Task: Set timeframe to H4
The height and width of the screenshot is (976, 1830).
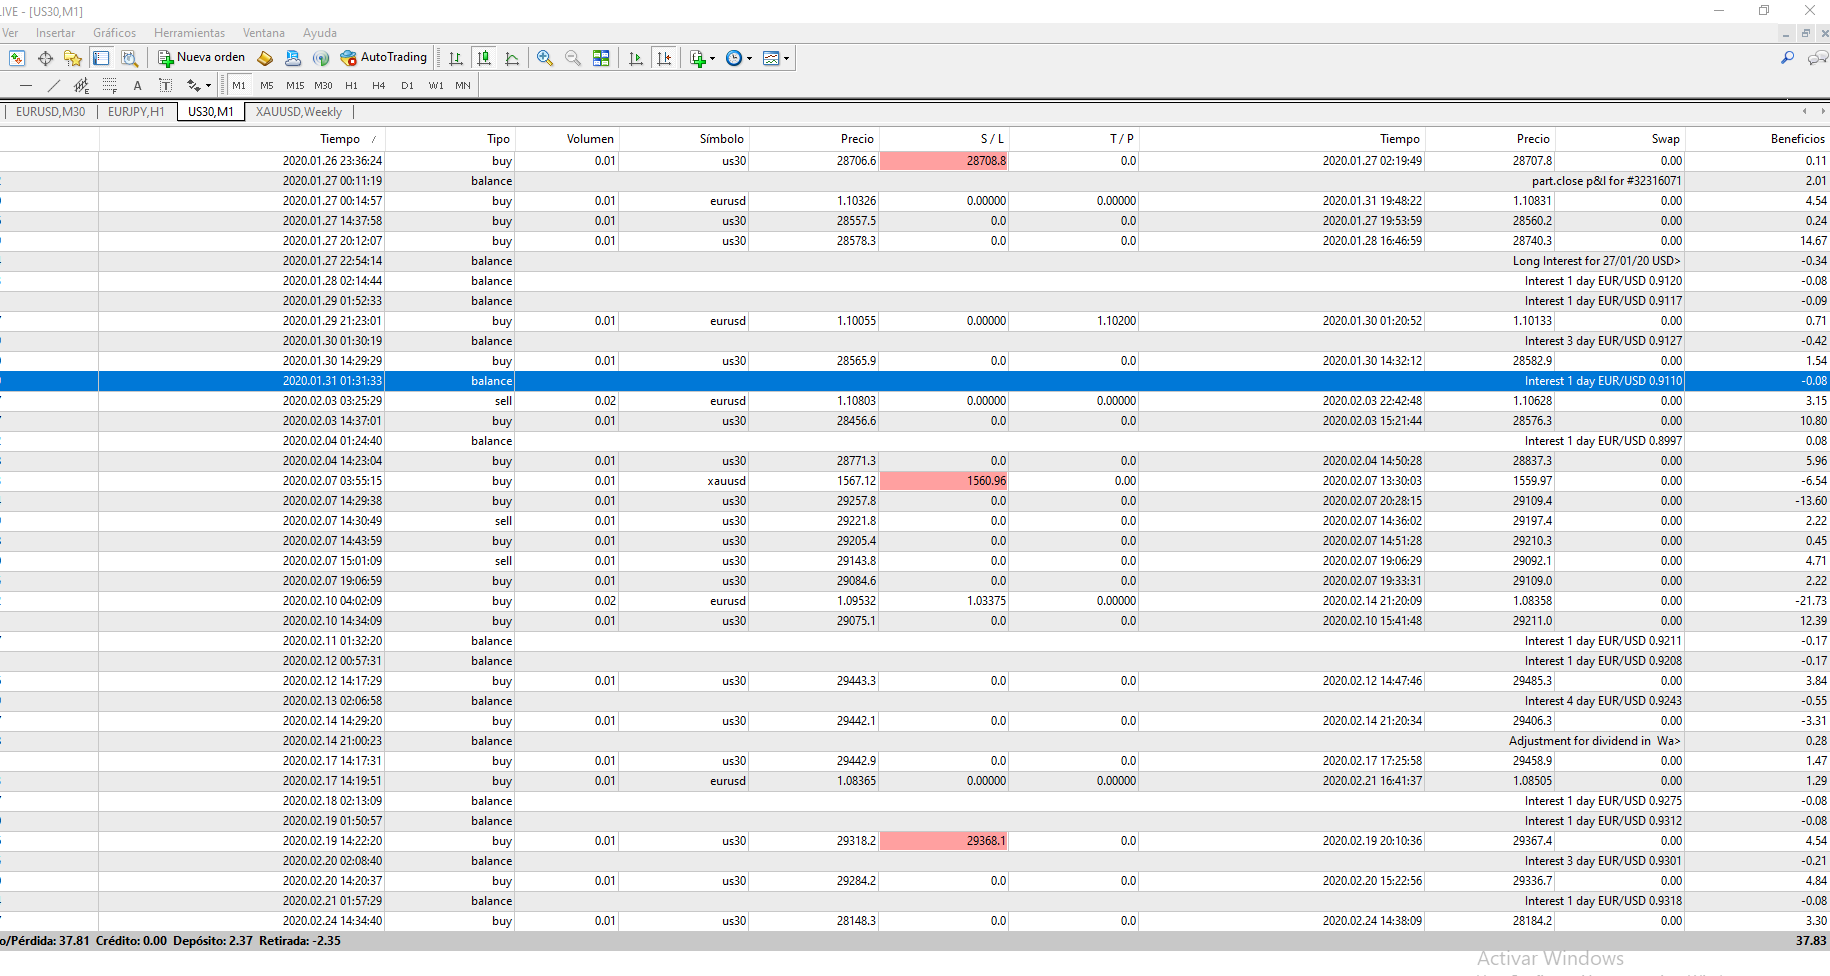Action: tap(379, 86)
